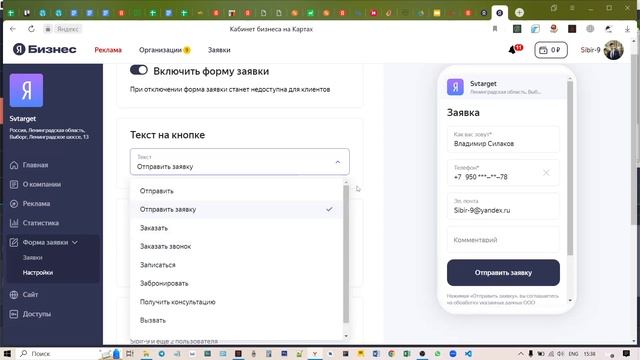Choose Заказать звонок option

click(x=236, y=247)
